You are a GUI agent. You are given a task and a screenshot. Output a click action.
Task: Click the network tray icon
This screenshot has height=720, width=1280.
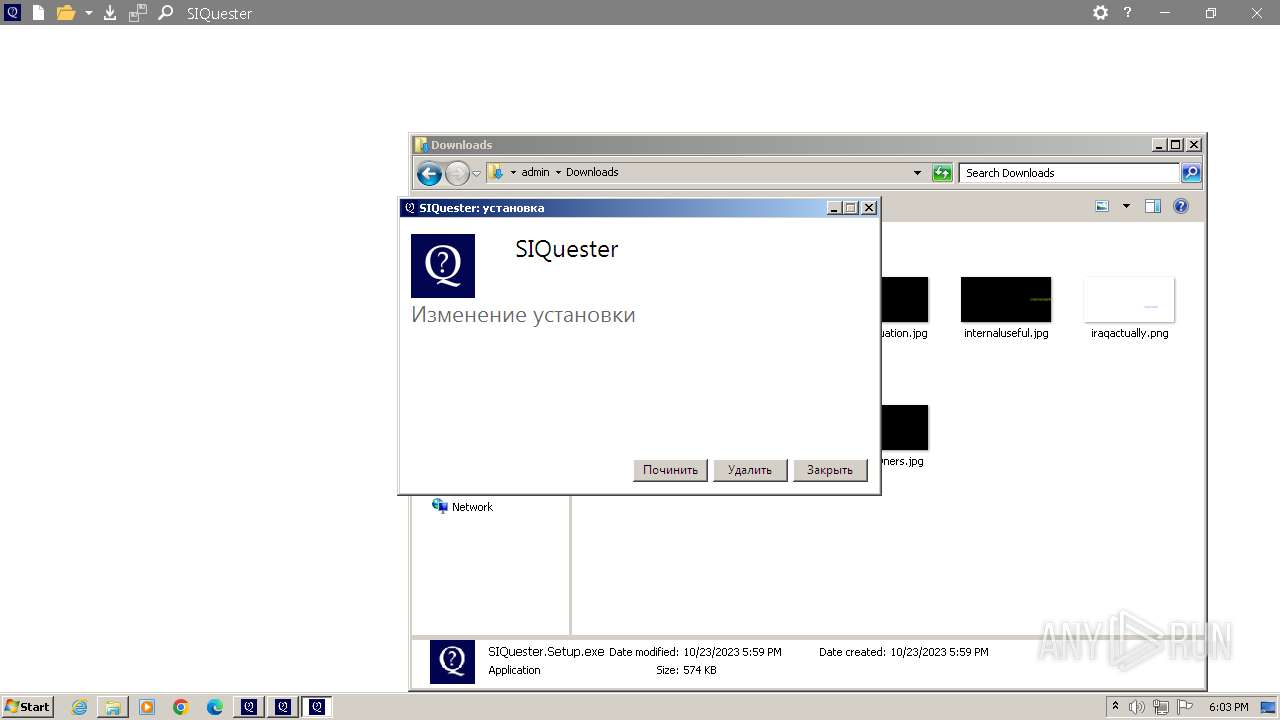tap(1161, 707)
